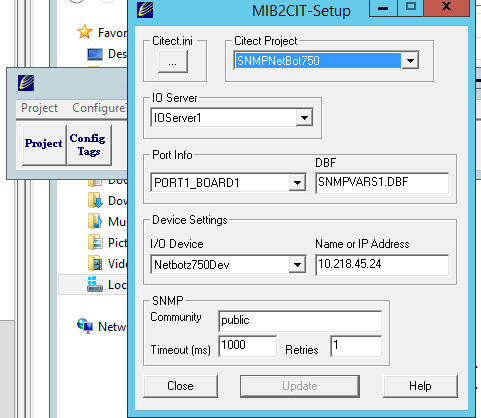Click the Citect.ini browse button

(x=173, y=61)
